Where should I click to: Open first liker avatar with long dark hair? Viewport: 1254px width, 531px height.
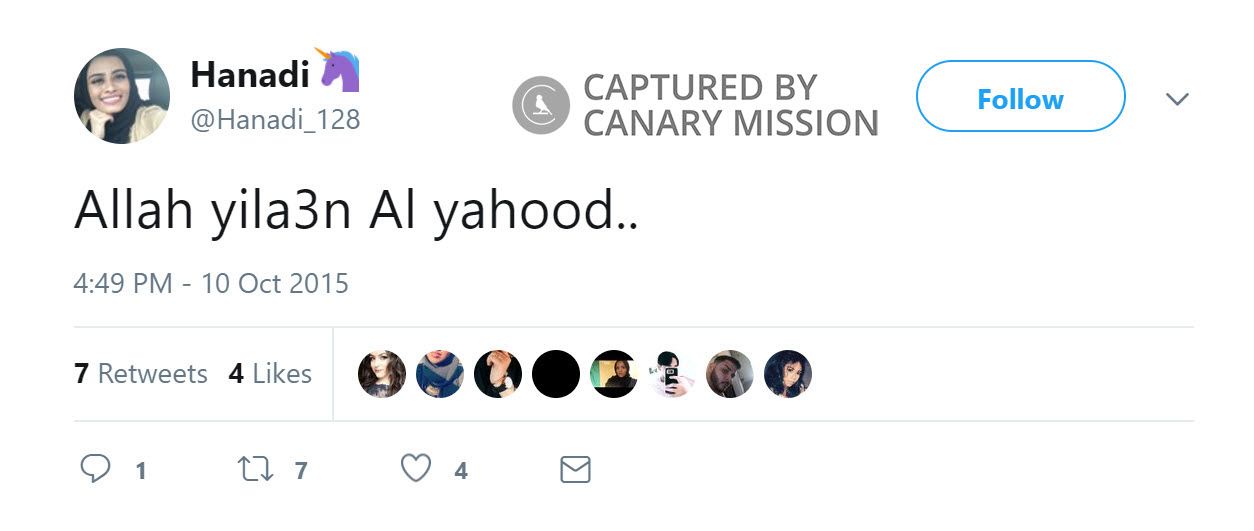click(x=382, y=374)
